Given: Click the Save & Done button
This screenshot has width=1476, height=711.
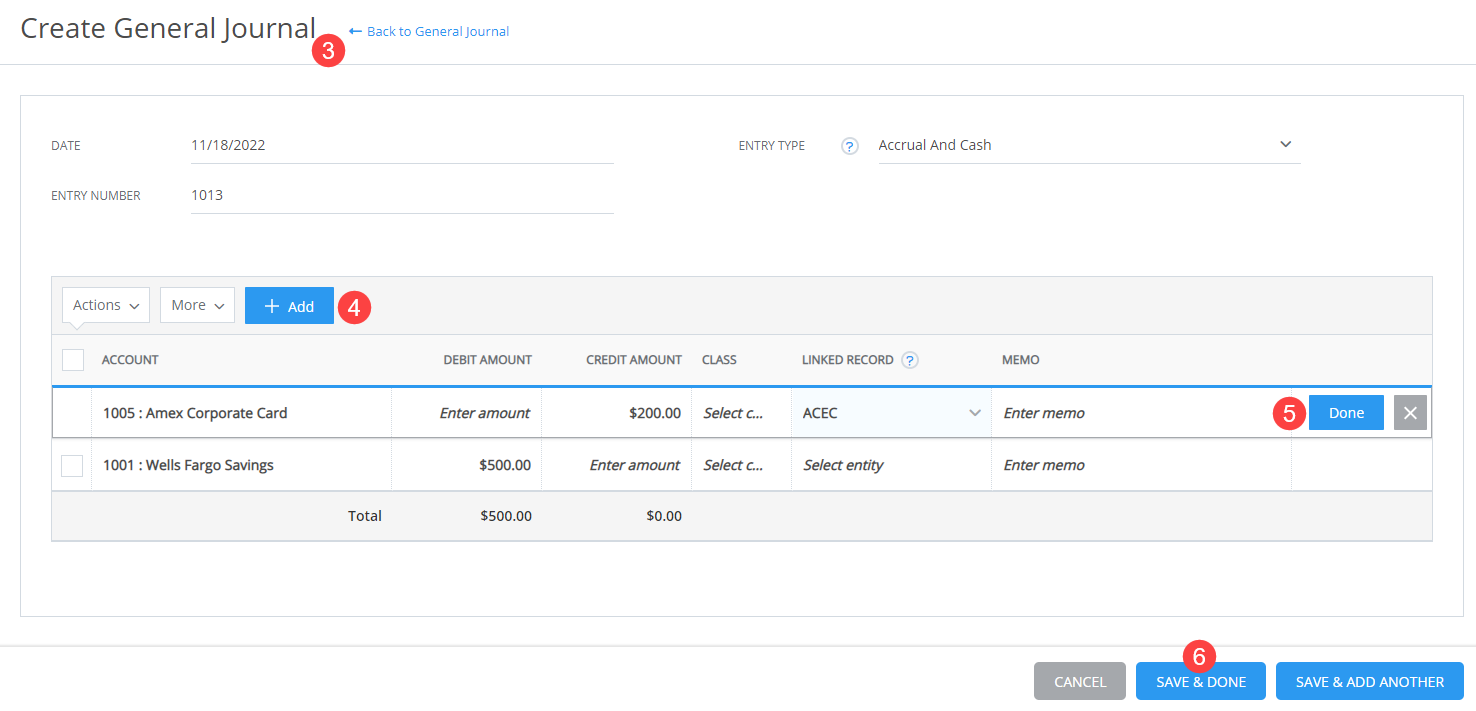Looking at the screenshot, I should 1200,682.
